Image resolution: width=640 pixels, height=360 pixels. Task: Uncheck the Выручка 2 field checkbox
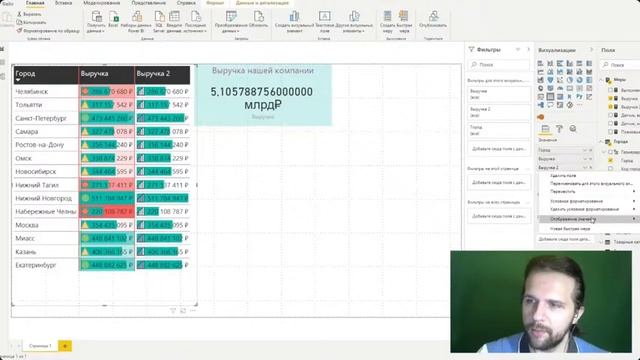(611, 107)
